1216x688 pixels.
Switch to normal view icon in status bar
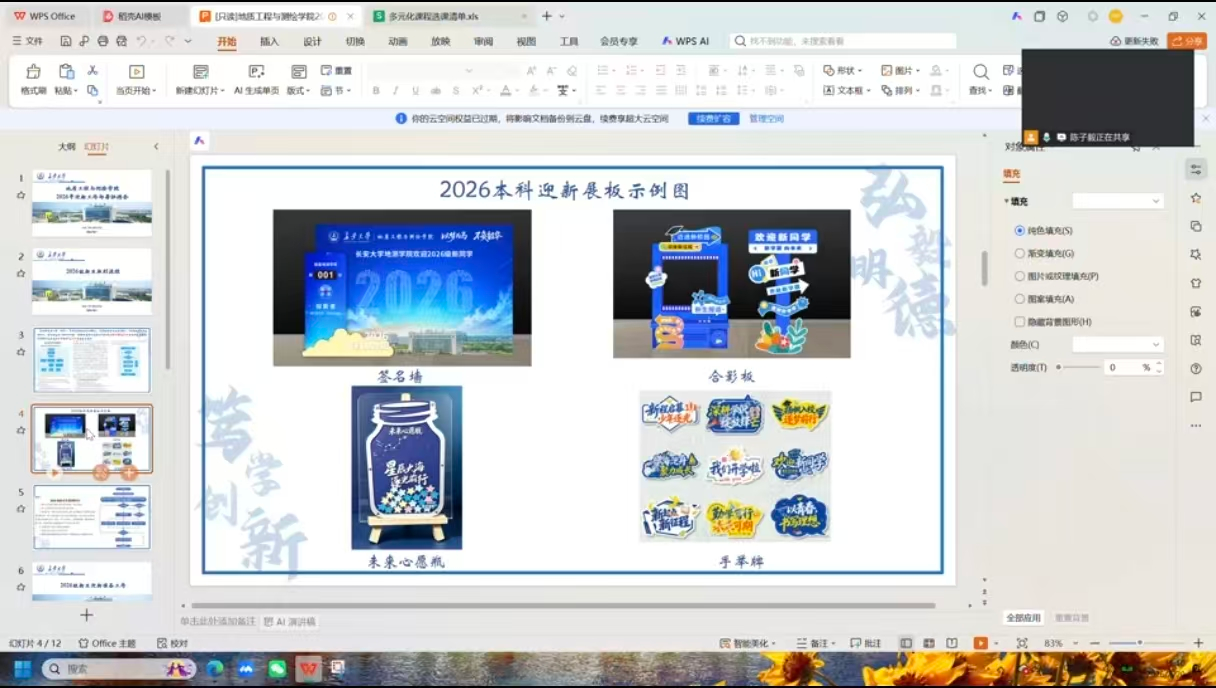(x=906, y=643)
